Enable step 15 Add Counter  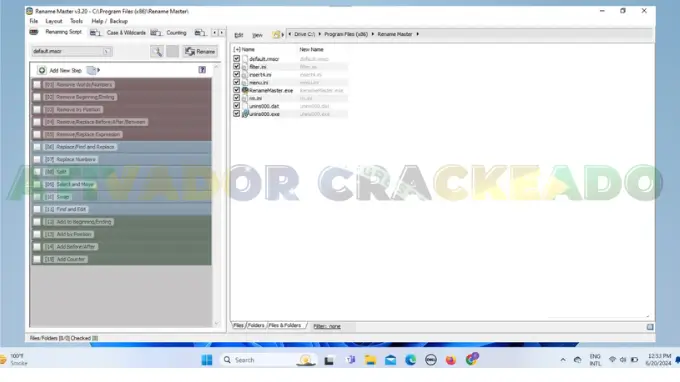[x=37, y=259]
